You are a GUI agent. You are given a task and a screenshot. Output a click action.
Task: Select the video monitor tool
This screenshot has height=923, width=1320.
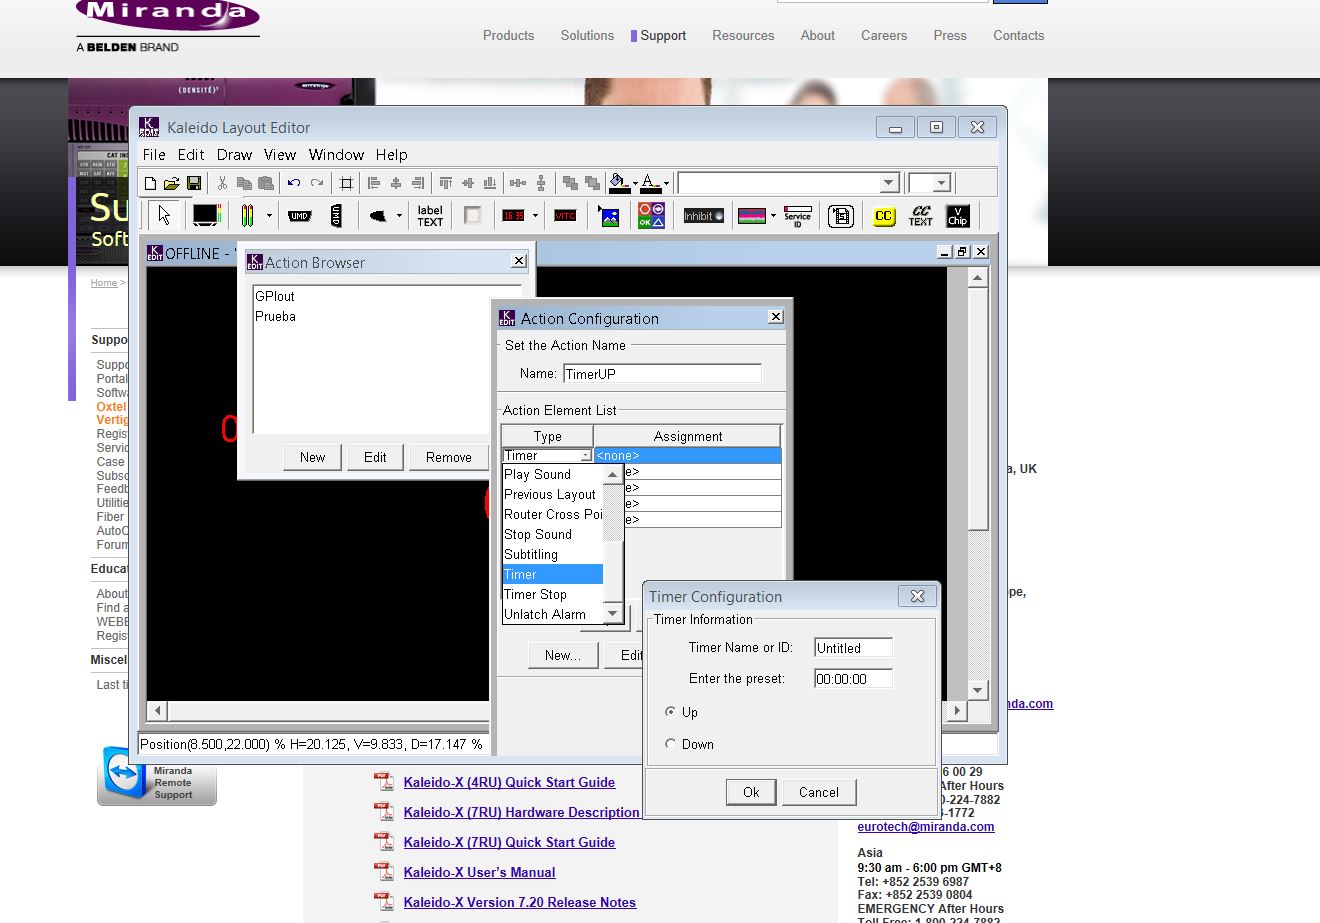pyautogui.click(x=206, y=215)
